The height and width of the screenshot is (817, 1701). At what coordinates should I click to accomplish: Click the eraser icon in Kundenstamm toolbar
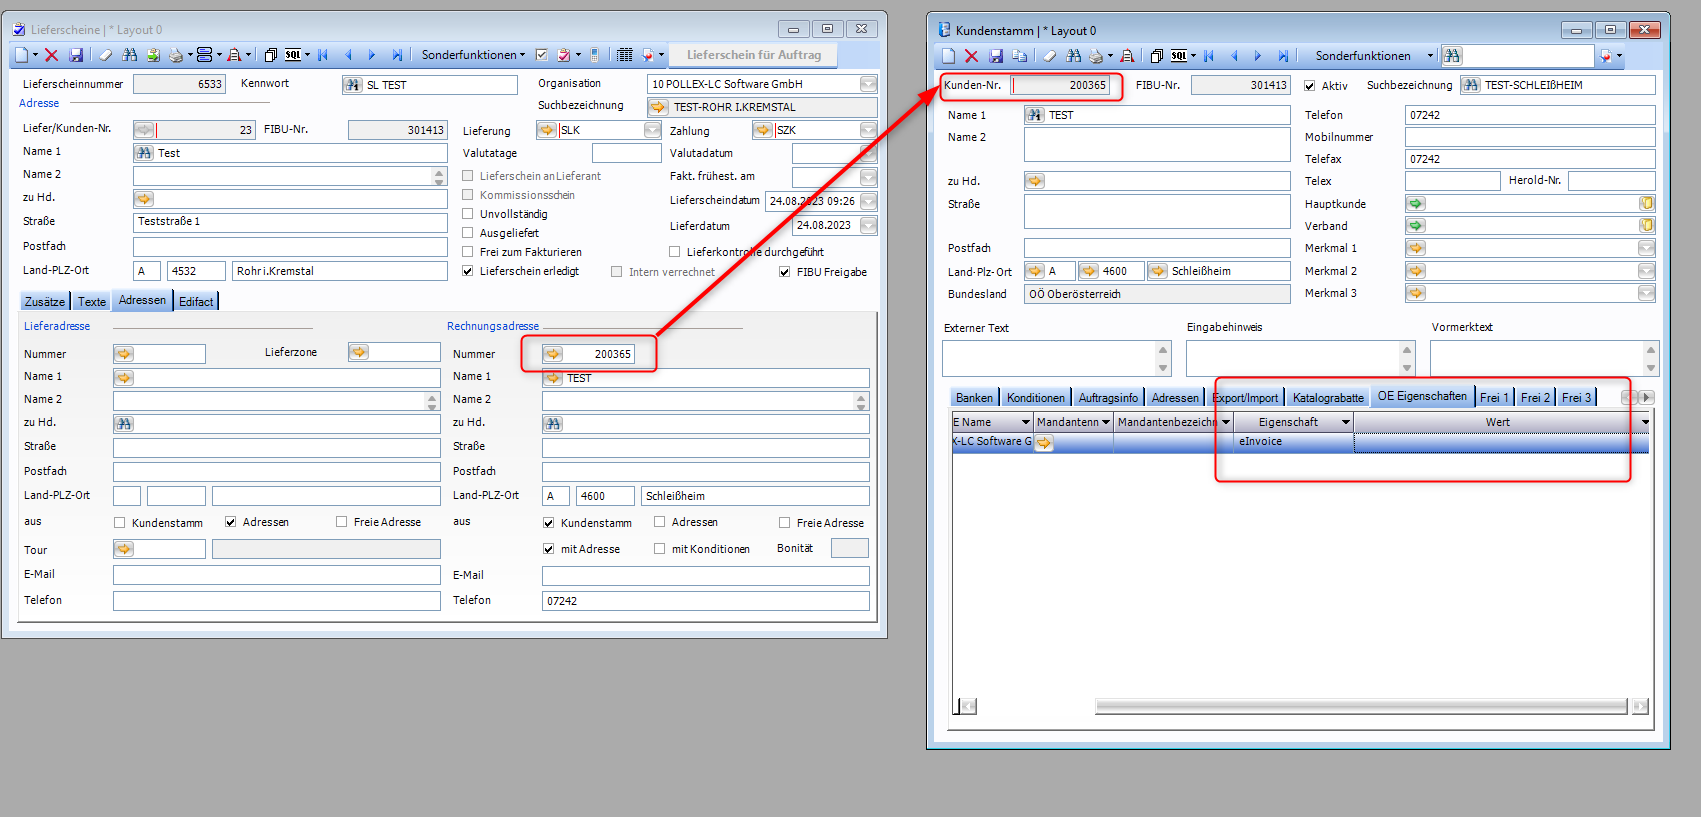point(1049,56)
